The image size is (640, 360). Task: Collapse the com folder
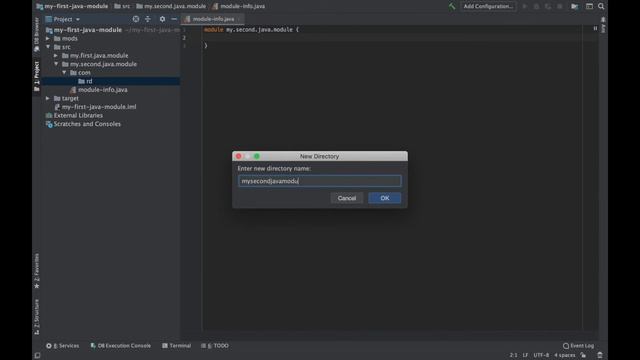[64, 73]
